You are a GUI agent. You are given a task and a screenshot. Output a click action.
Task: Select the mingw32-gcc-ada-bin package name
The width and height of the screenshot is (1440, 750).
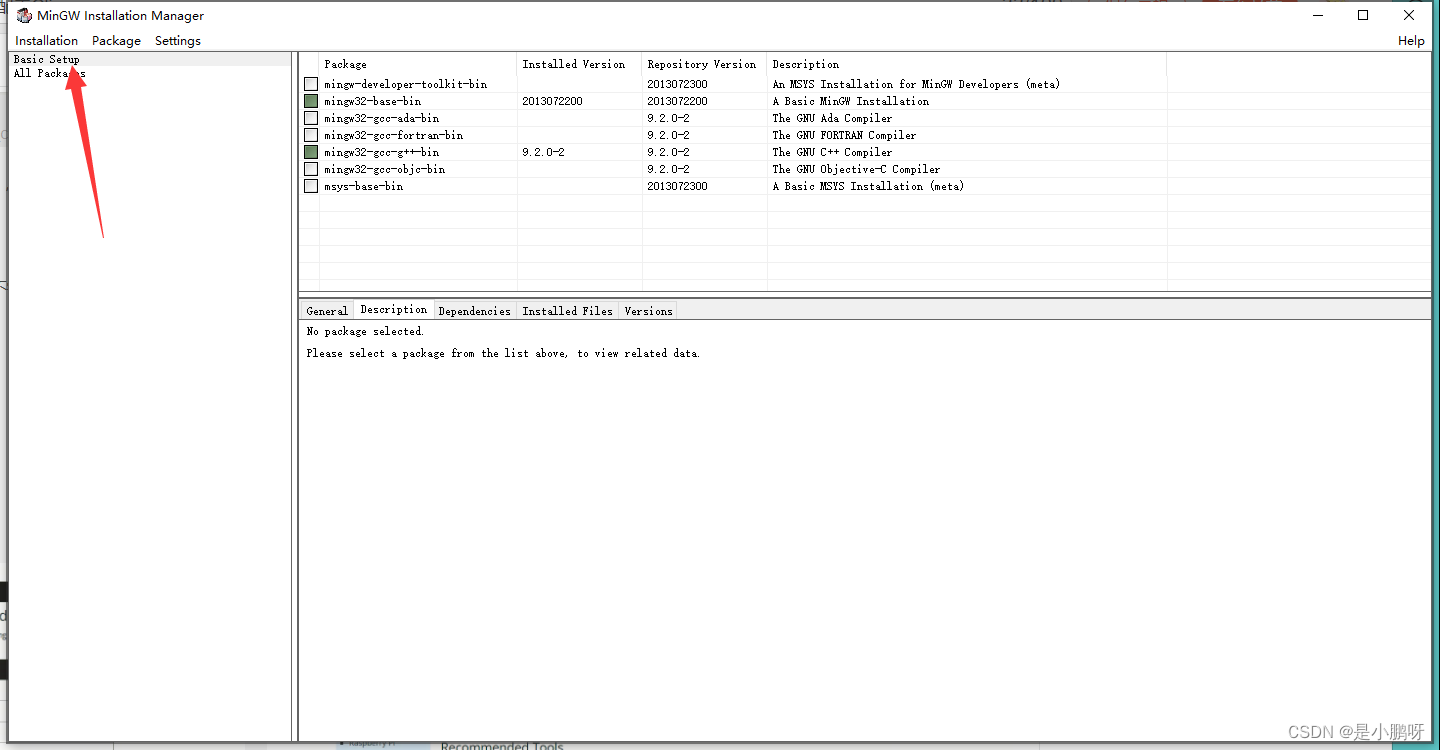click(381, 118)
